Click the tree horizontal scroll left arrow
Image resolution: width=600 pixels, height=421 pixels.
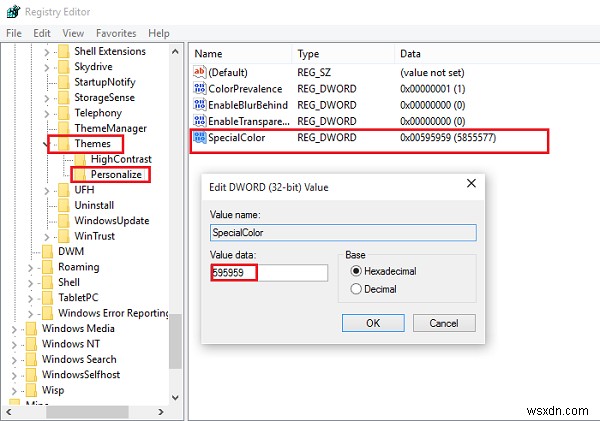(8, 412)
